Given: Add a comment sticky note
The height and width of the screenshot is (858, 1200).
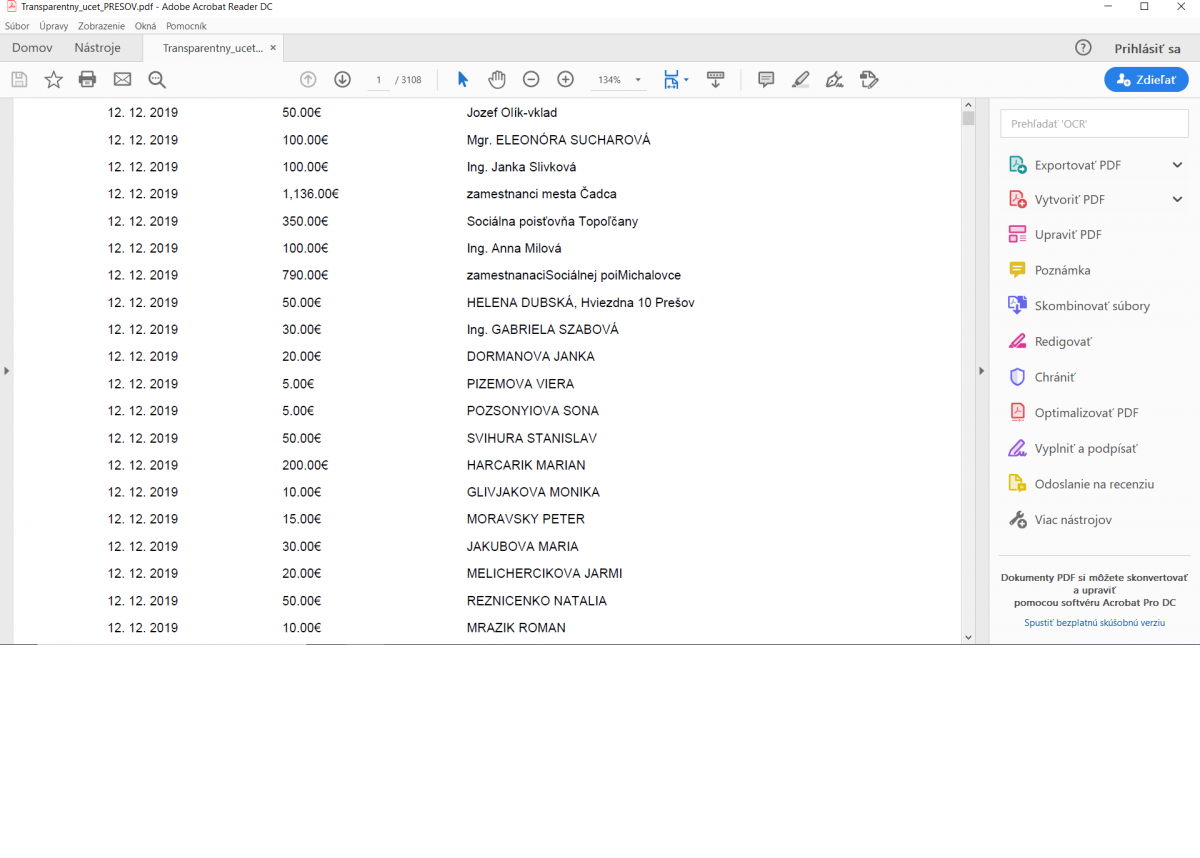Looking at the screenshot, I should coord(766,80).
